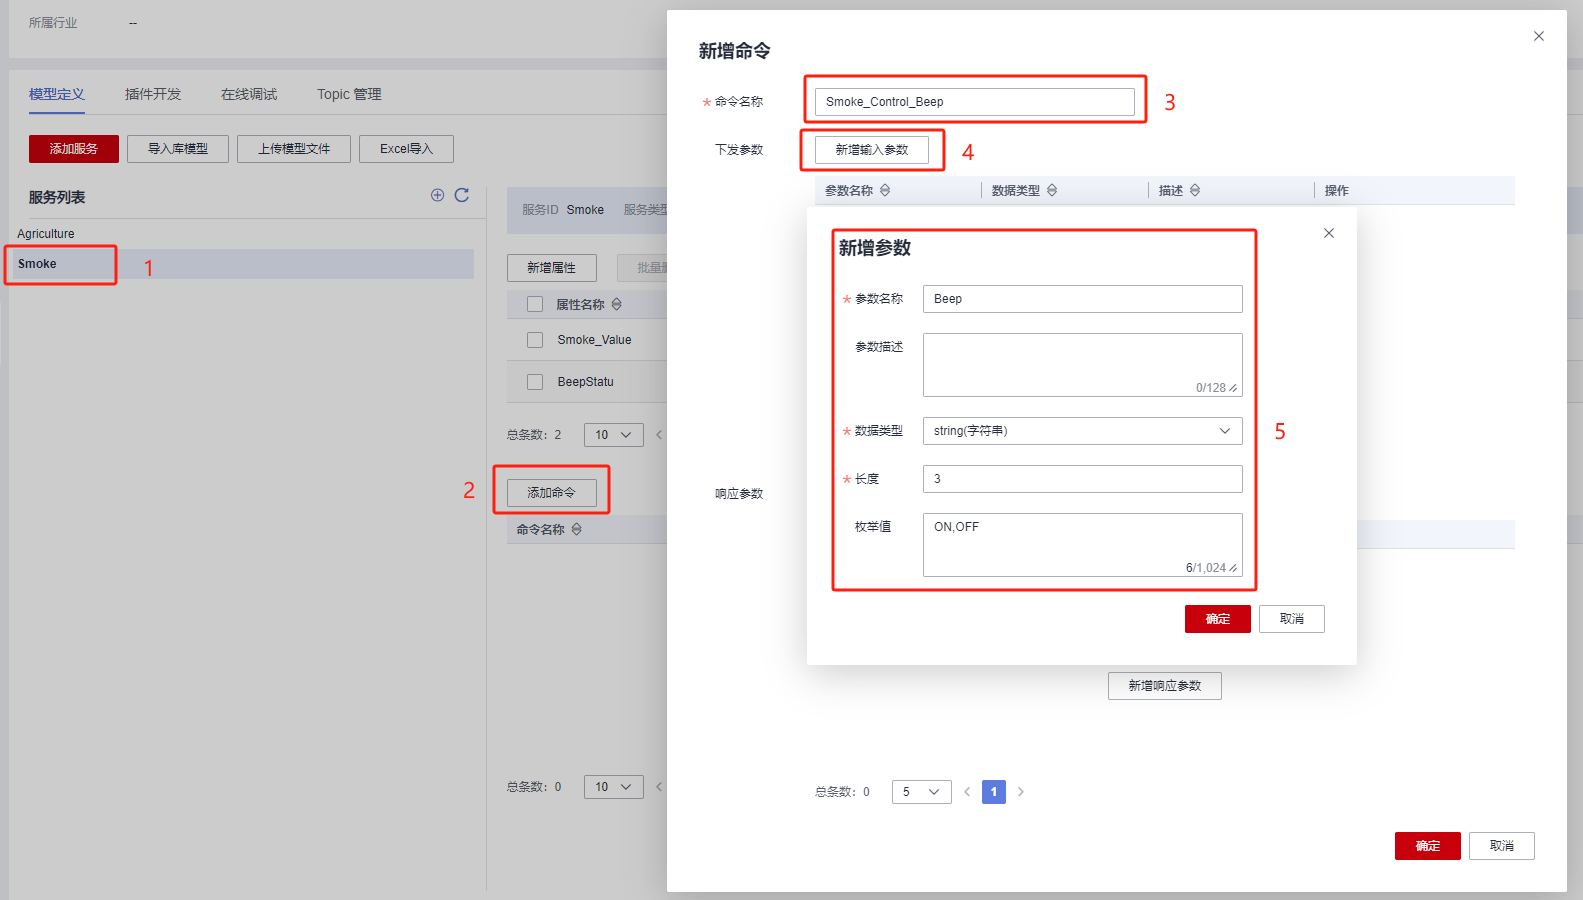Click the 参数名称 field containing Beep
1583x900 pixels.
click(x=1082, y=299)
